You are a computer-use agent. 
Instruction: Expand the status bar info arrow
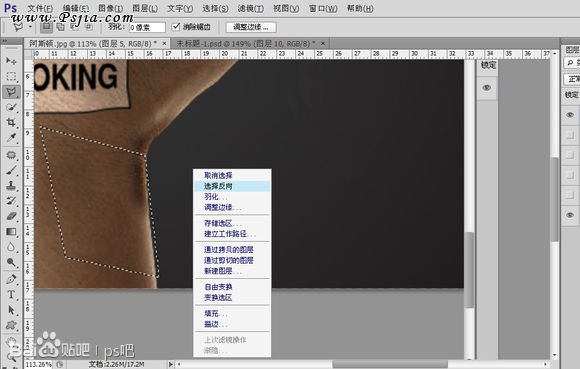171,364
